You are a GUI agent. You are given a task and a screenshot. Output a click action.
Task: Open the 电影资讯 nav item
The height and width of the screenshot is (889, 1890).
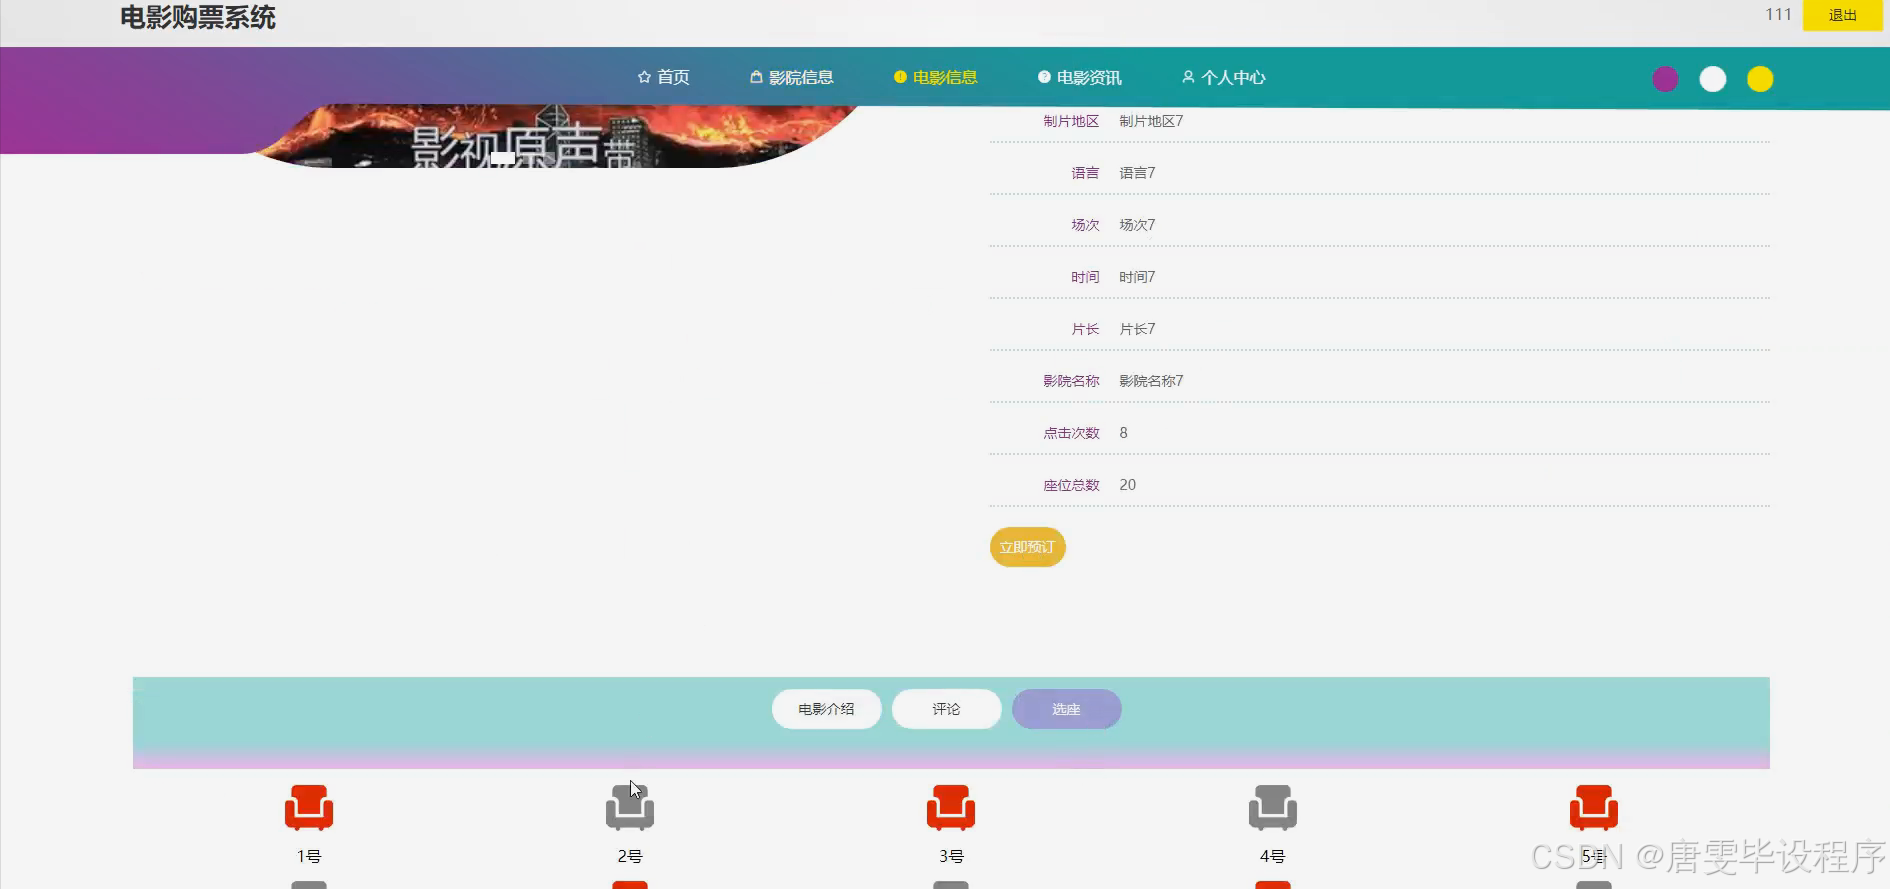pyautogui.click(x=1079, y=77)
